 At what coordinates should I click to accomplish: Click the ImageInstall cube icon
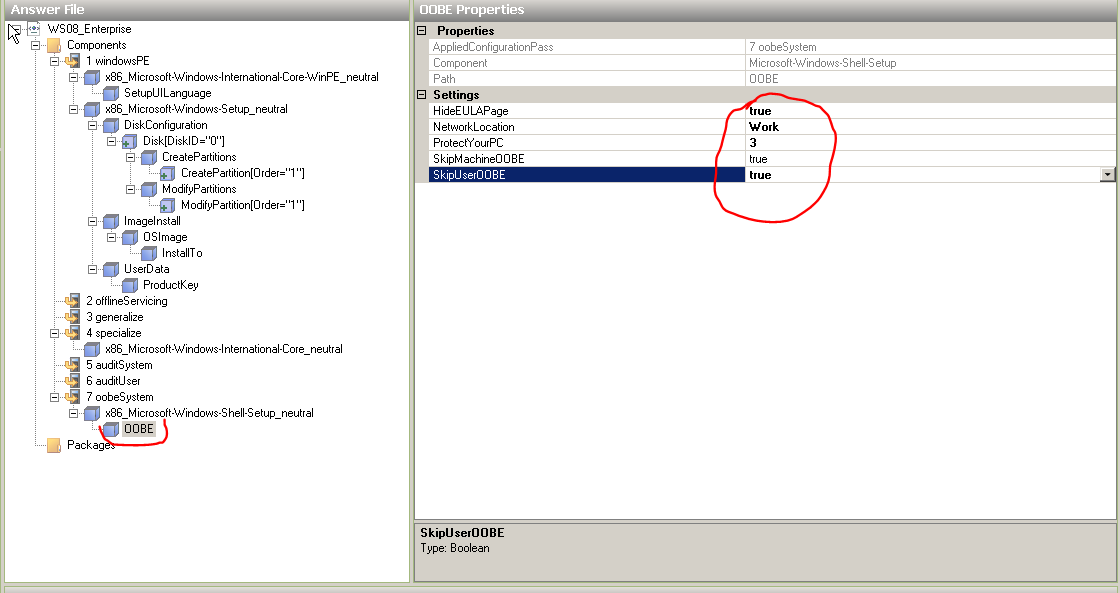pos(111,221)
